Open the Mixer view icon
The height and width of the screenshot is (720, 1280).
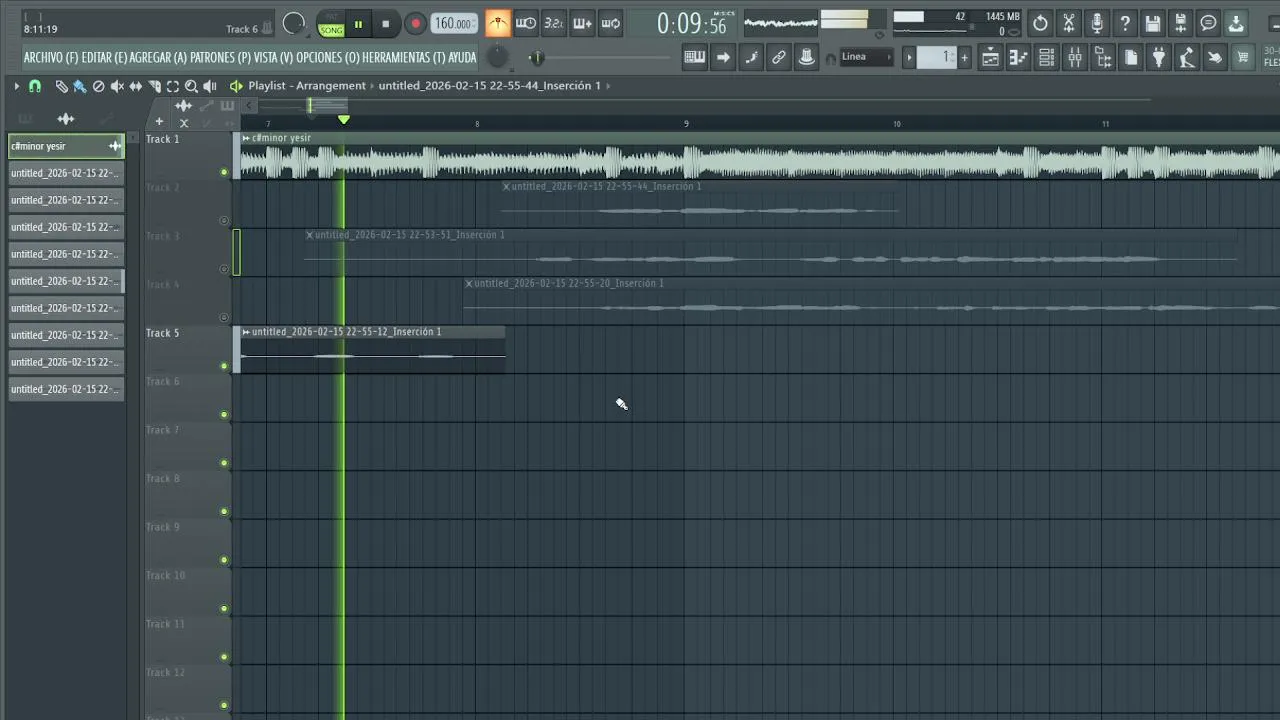[x=1075, y=57]
